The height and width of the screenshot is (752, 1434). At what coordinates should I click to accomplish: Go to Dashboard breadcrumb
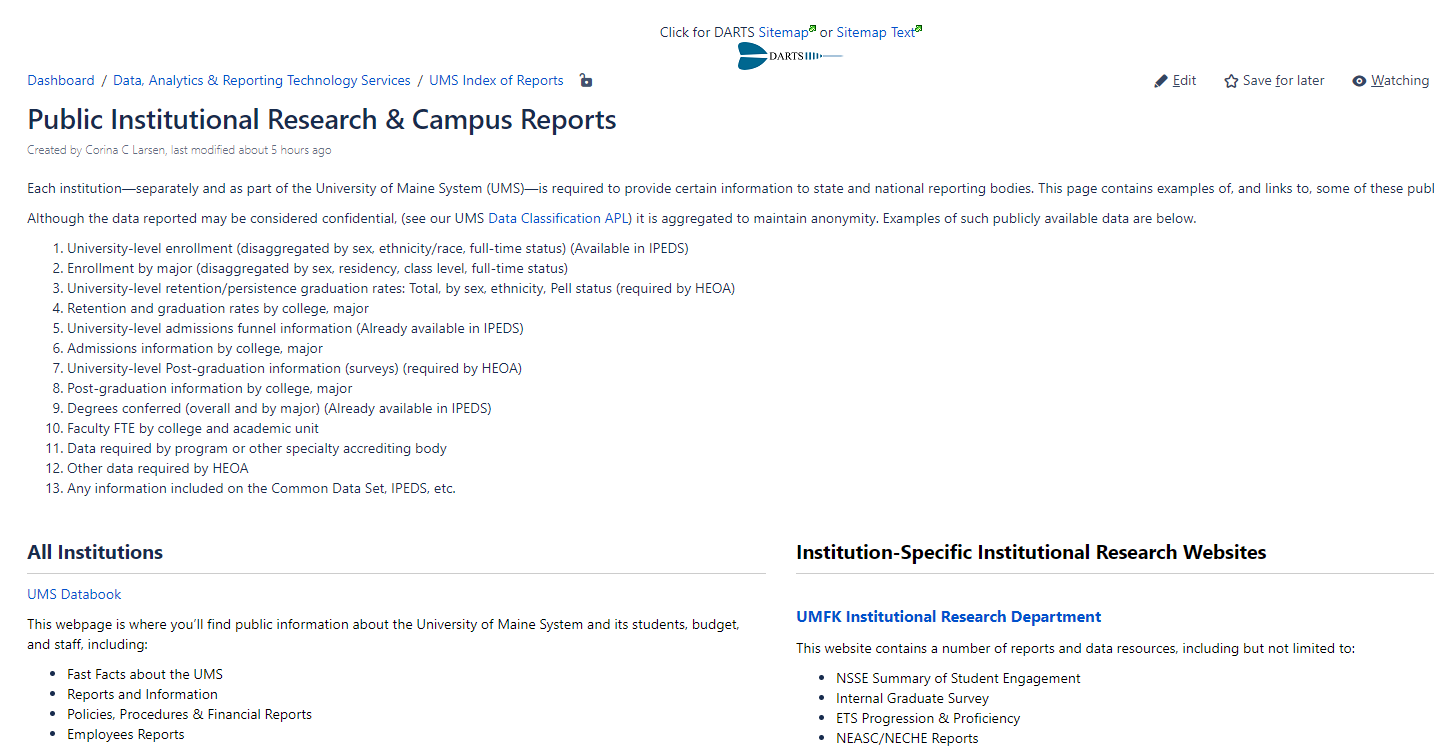(61, 81)
